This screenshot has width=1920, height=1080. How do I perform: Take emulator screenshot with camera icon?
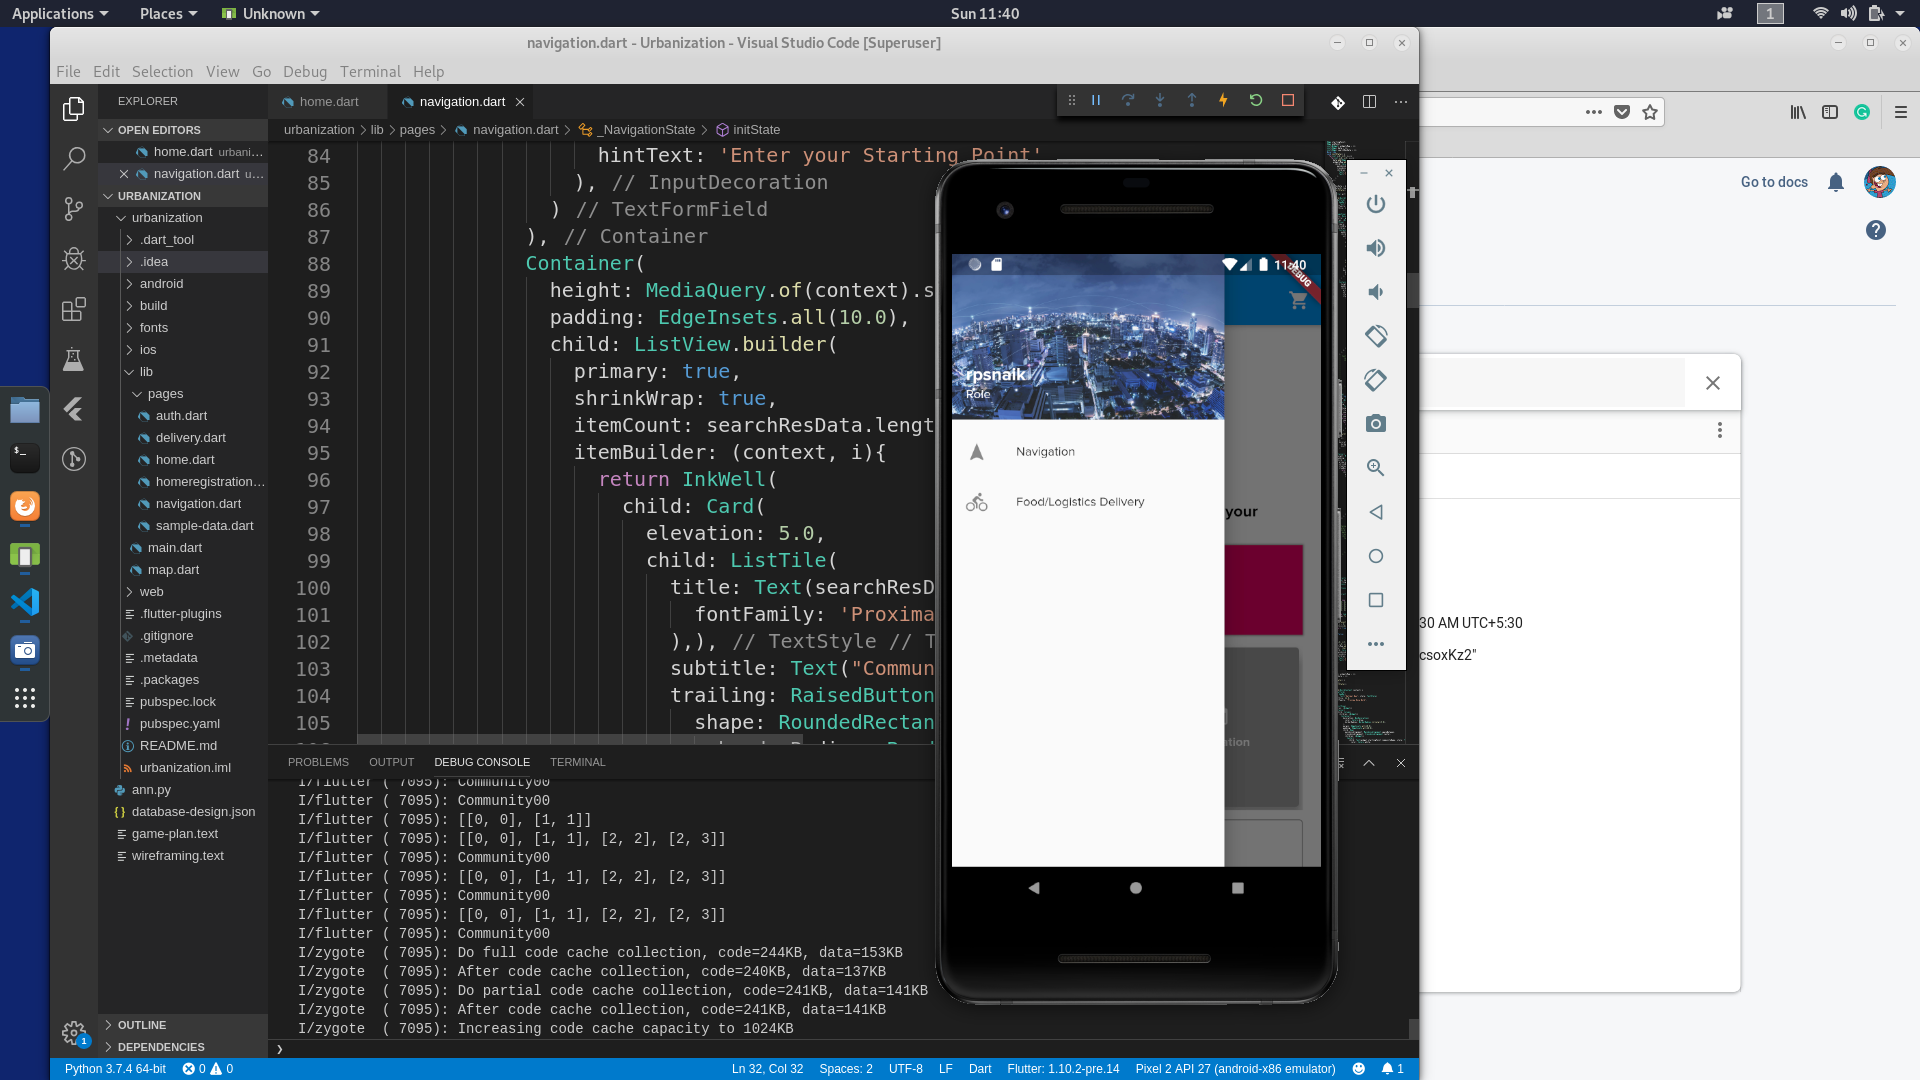(x=1376, y=424)
